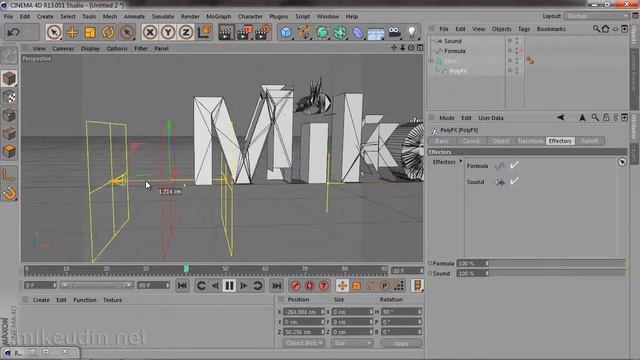The image size is (640, 360).
Task: Click the Undo arrow icon
Action: 13,32
